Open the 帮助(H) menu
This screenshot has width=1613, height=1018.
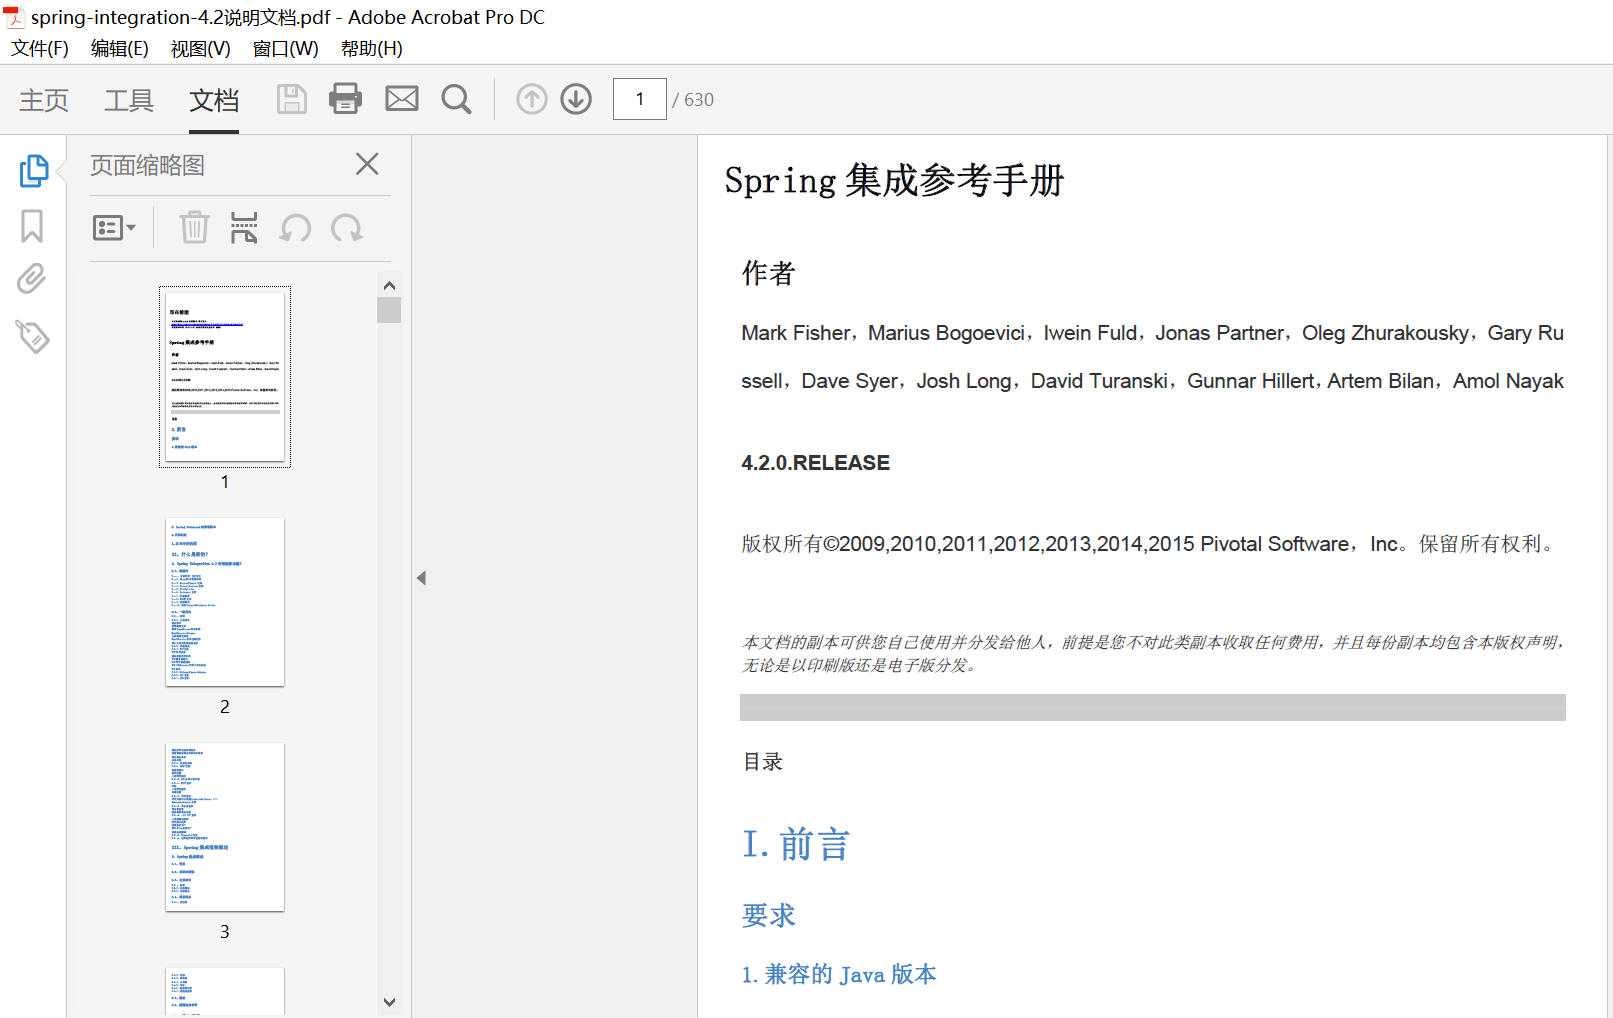tap(372, 48)
